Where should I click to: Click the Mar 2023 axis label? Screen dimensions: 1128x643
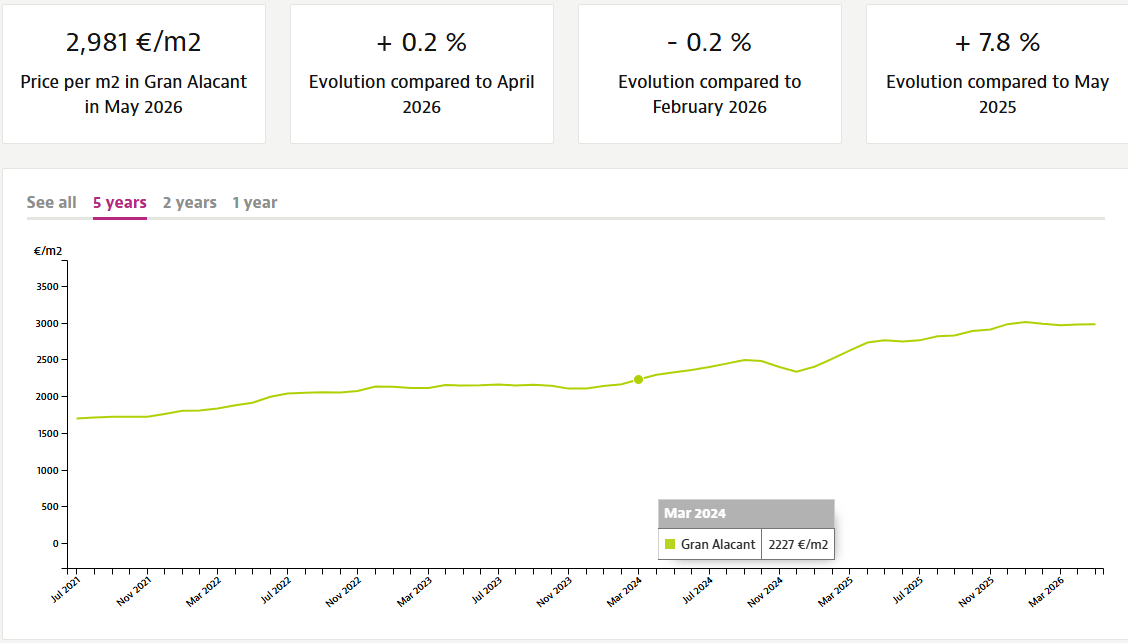(414, 591)
